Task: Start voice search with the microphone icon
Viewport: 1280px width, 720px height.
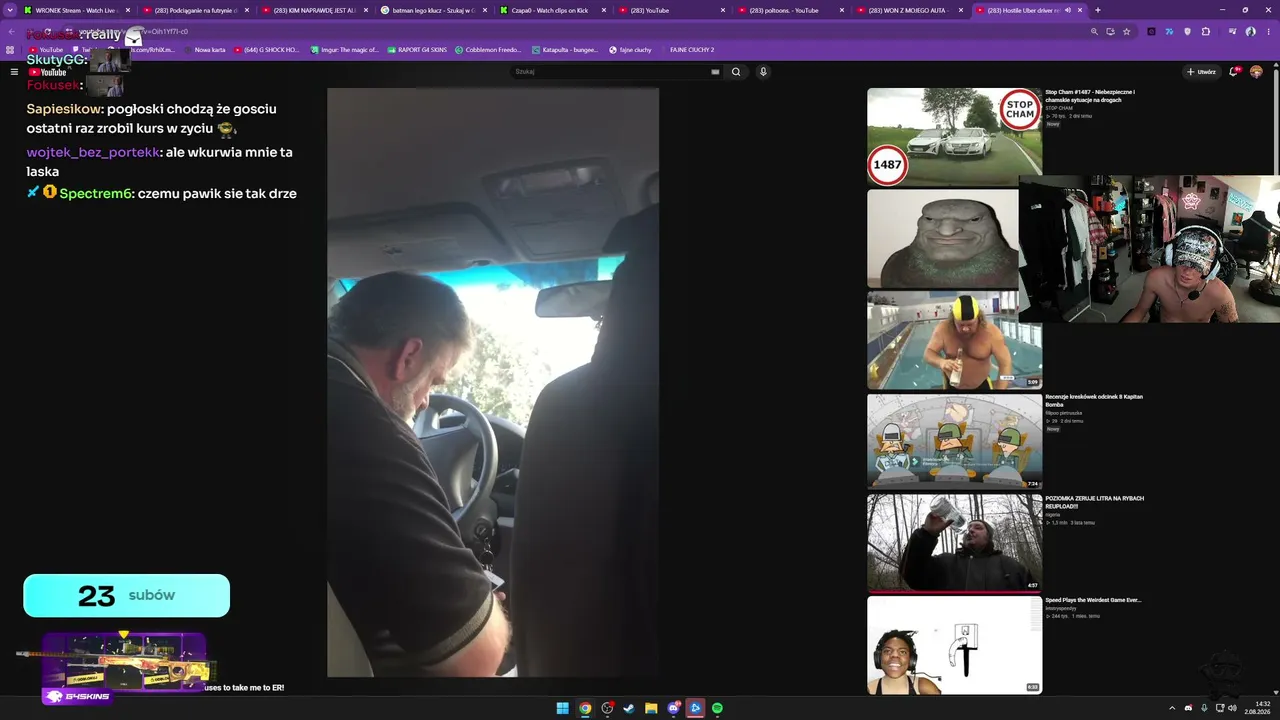Action: (763, 72)
